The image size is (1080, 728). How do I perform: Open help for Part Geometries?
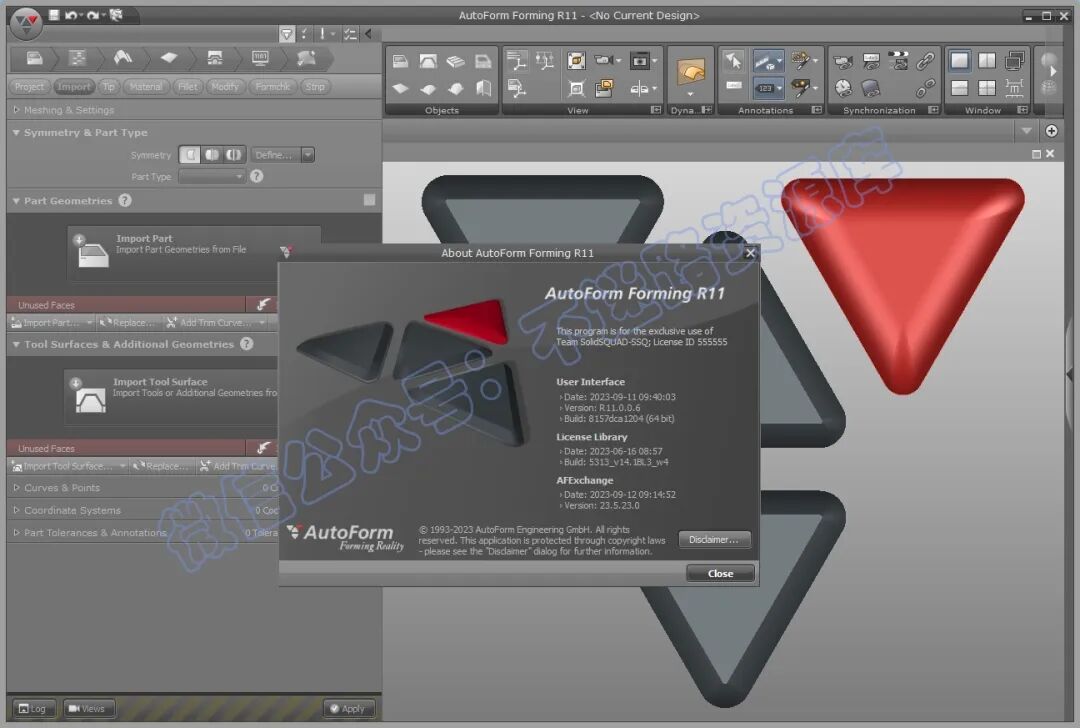[125, 200]
